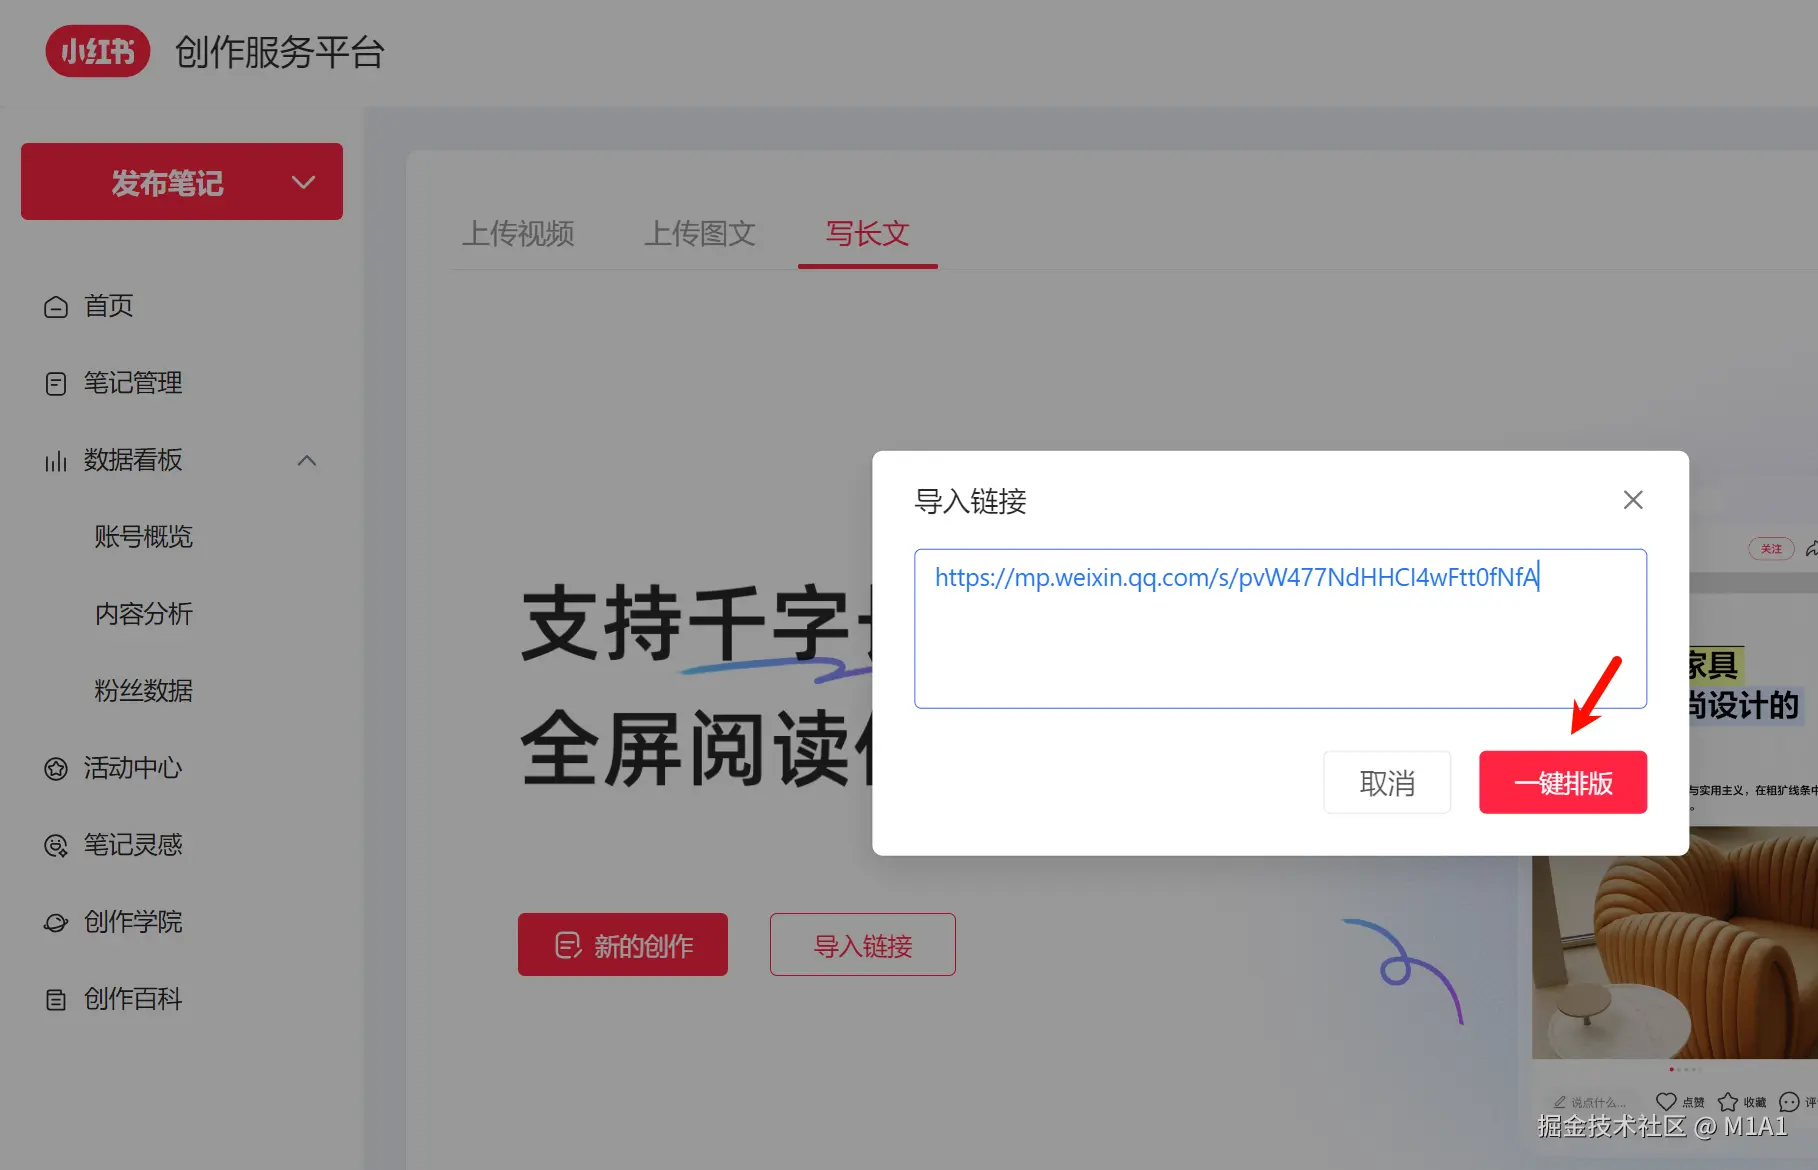The height and width of the screenshot is (1170, 1818).
Task: Click the 笔记管理 note icon
Action: (x=56, y=384)
